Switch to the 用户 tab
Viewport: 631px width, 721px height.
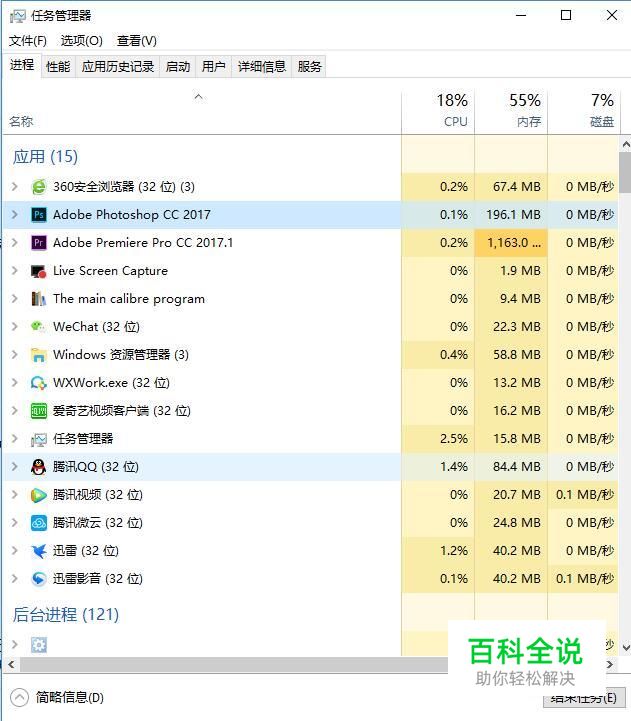(x=213, y=67)
